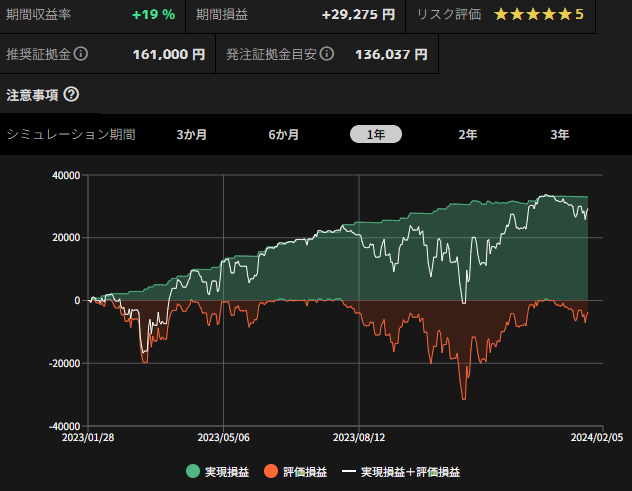The height and width of the screenshot is (491, 632).
Task: Click the 2023/08/12 x-axis date label
Action: (x=359, y=437)
